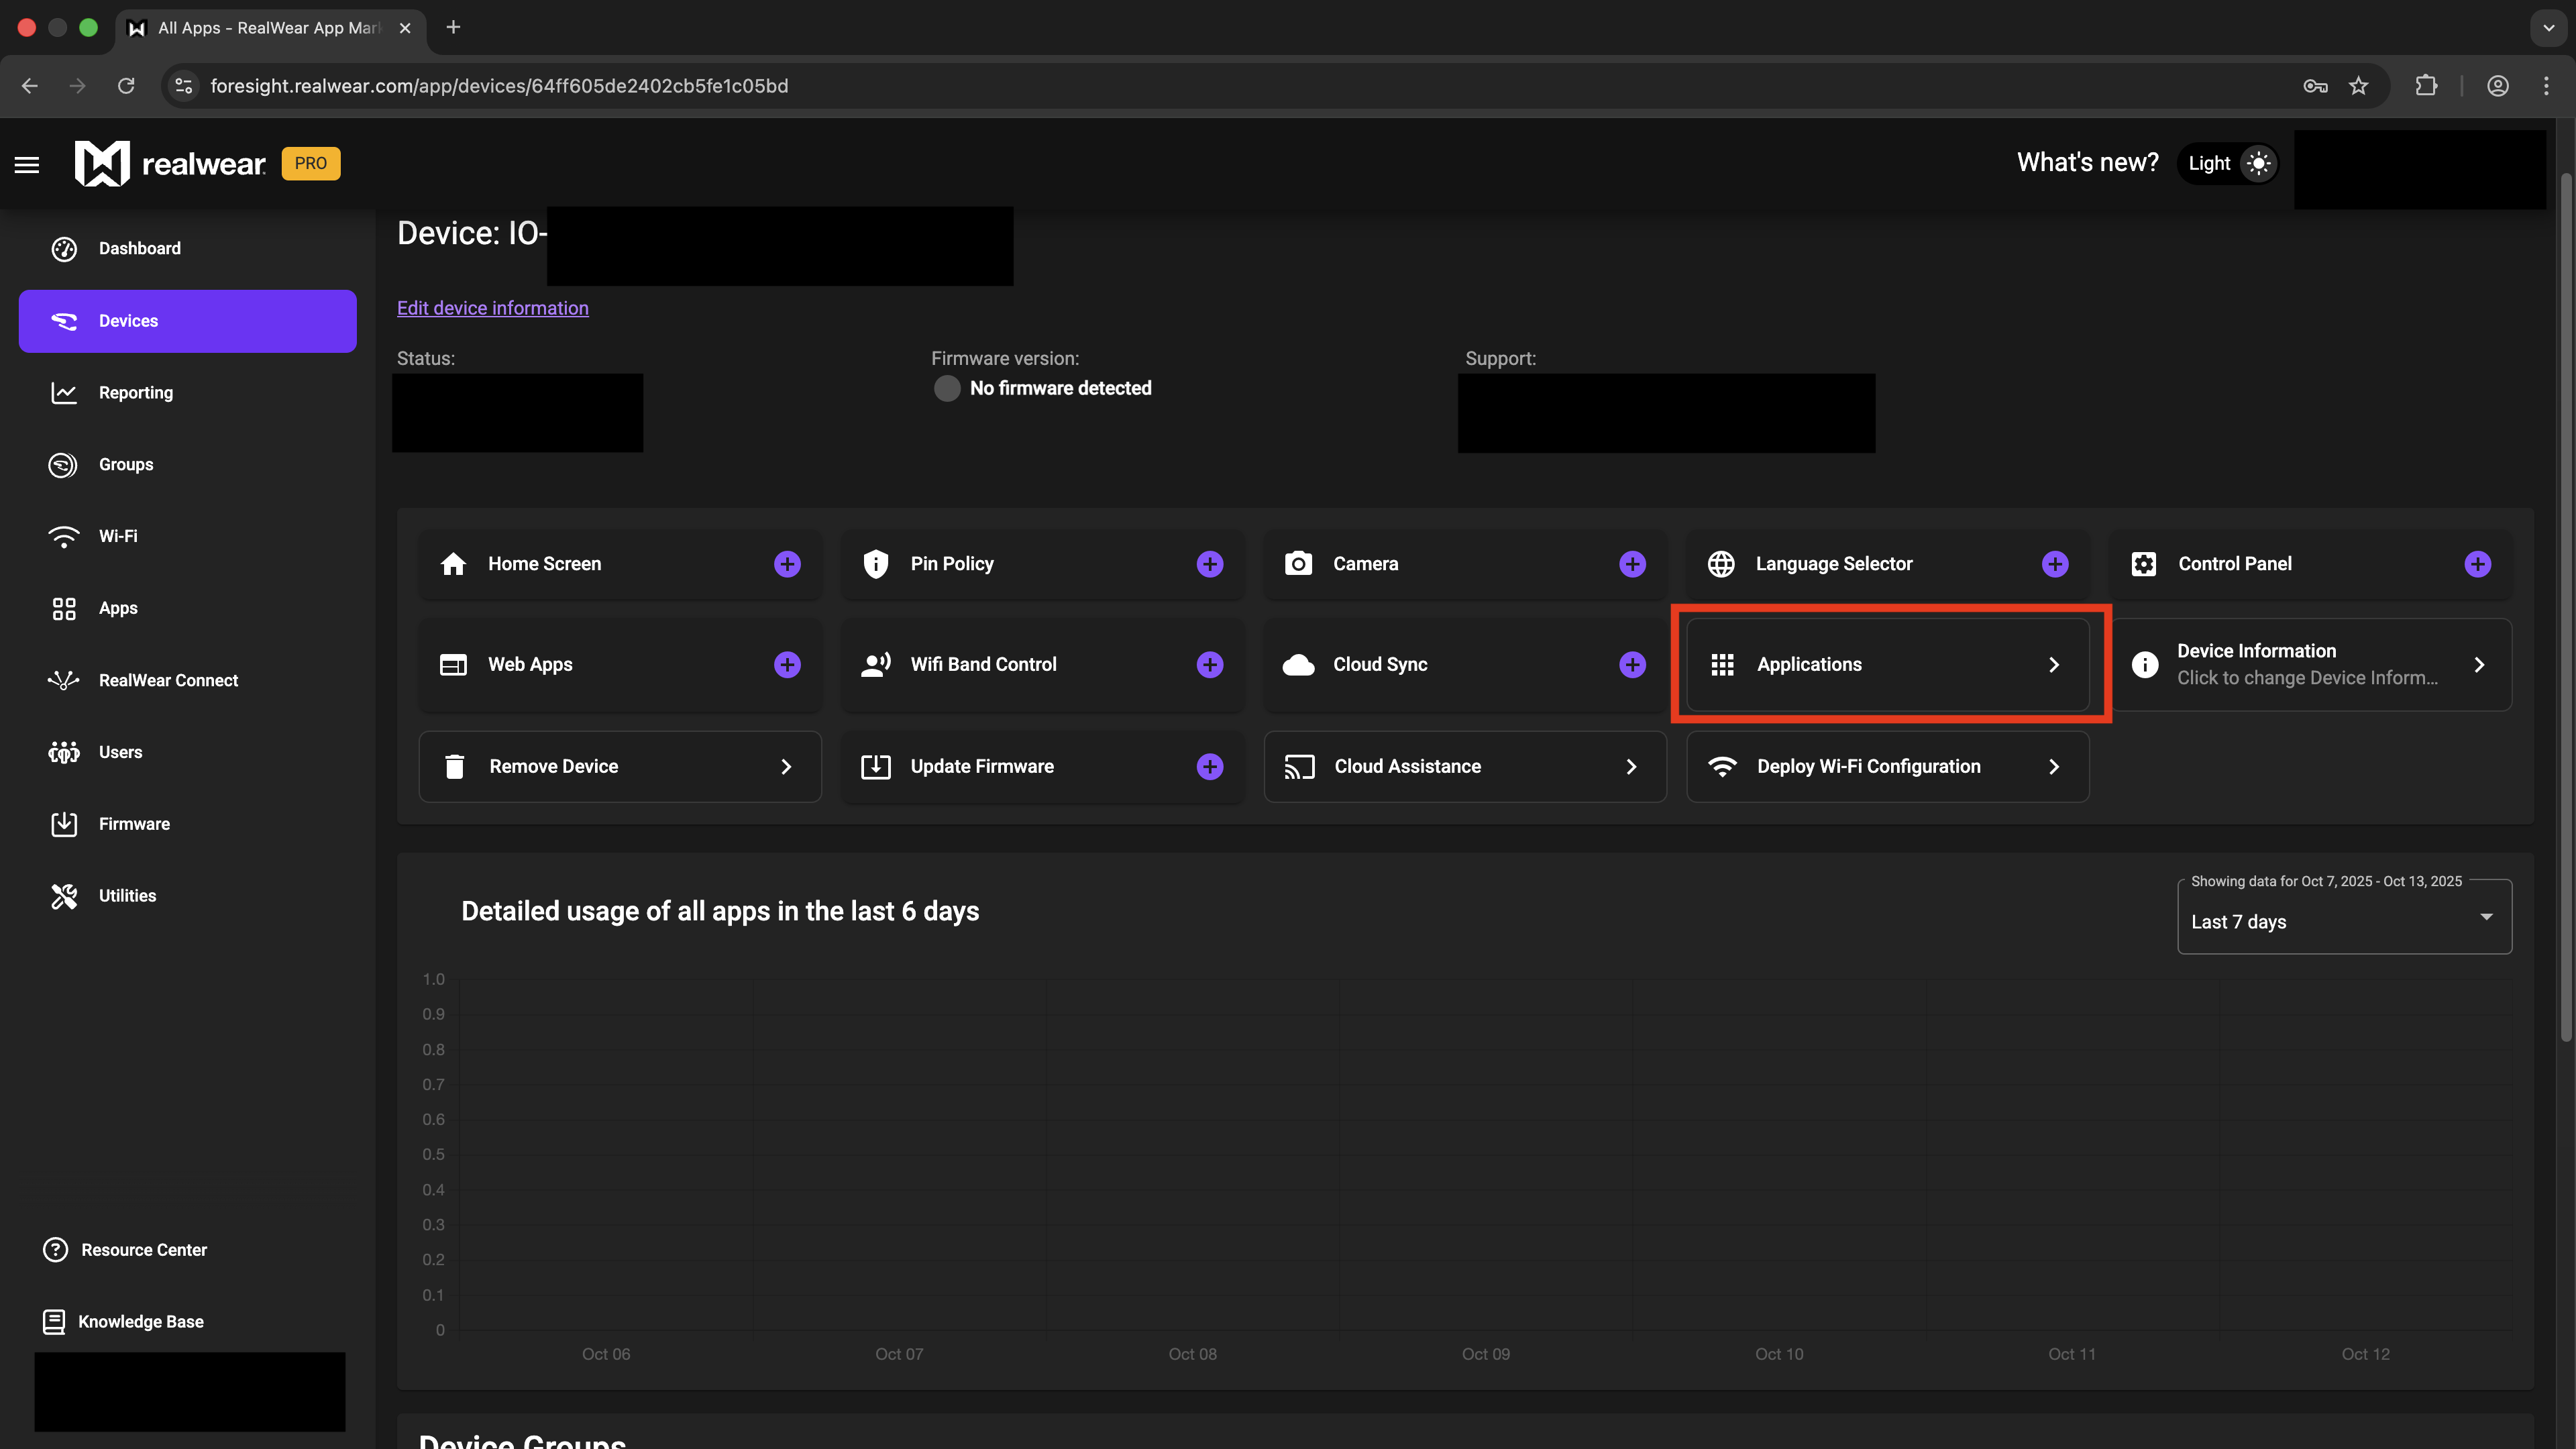
Task: Click the Wifi Band Control icon
Action: (x=876, y=665)
